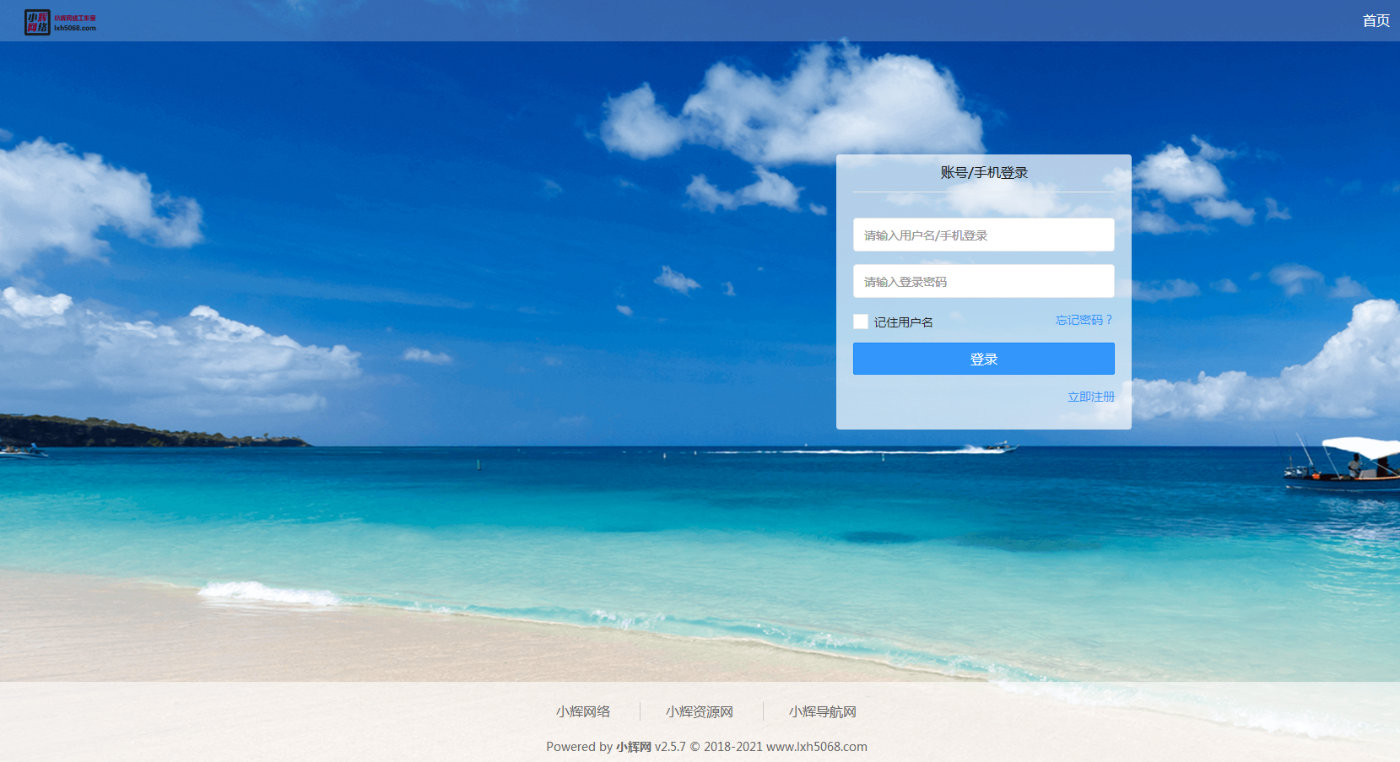The image size is (1400, 762).
Task: Click the 账号/手机登录 panel title
Action: pyautogui.click(x=983, y=171)
